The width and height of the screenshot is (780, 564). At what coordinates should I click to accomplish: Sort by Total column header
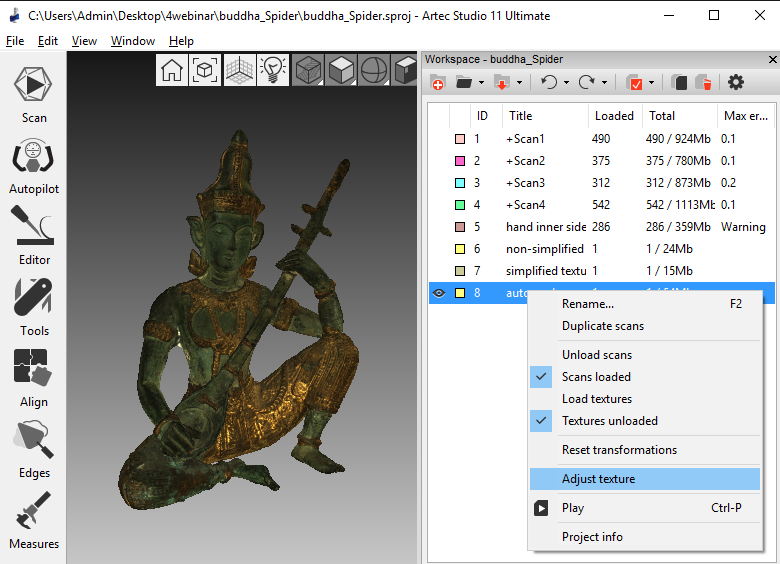click(x=680, y=116)
